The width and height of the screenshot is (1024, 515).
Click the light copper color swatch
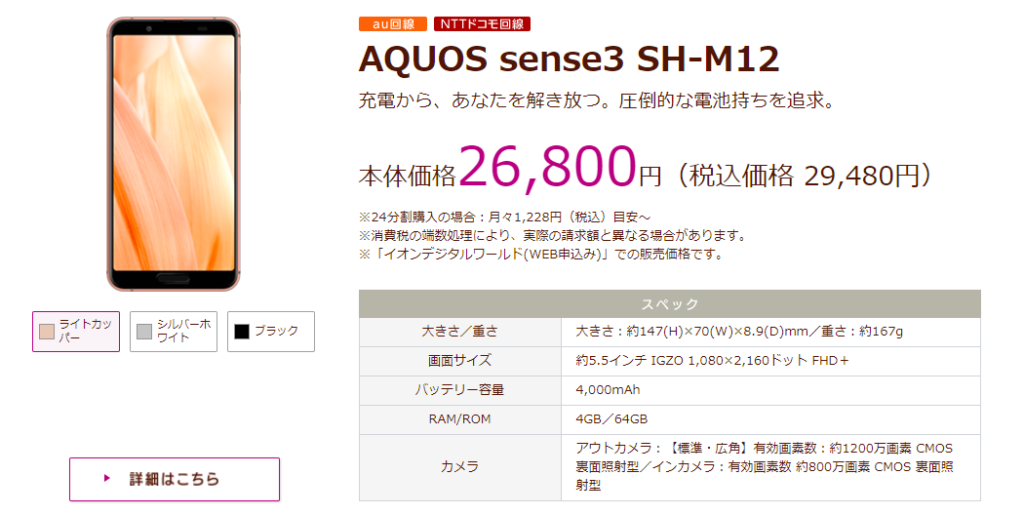(x=47, y=332)
